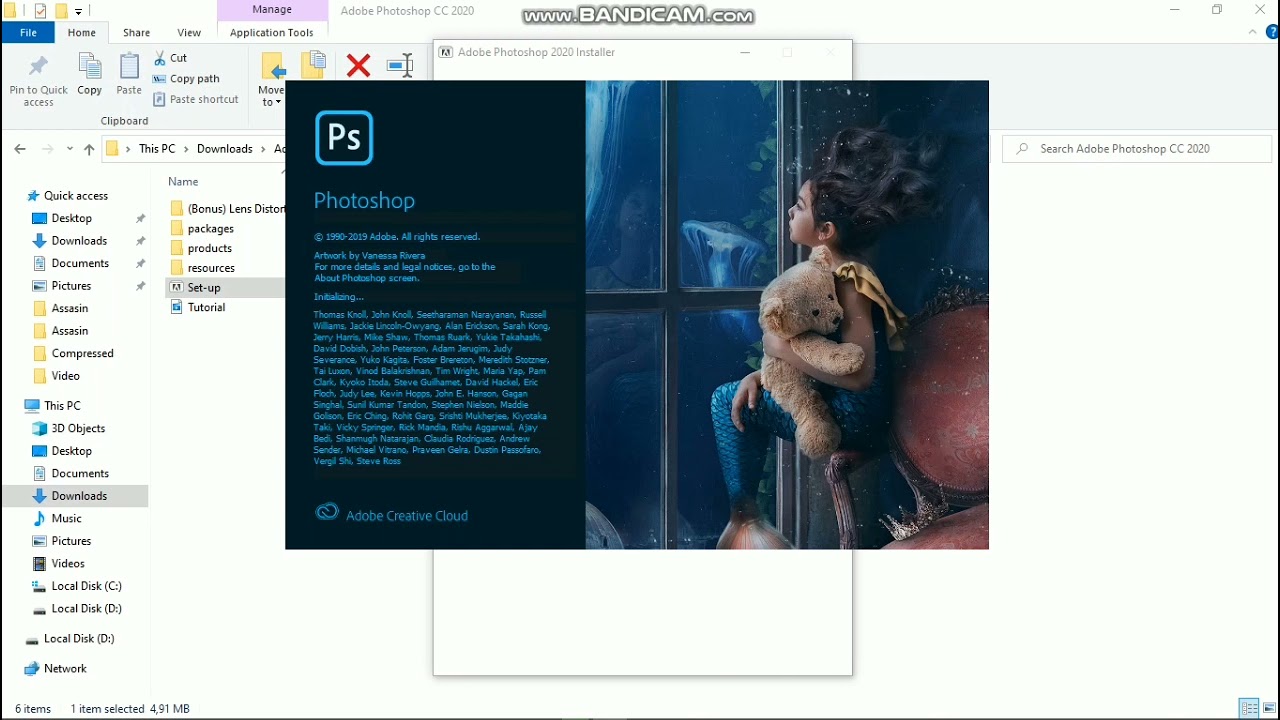The height and width of the screenshot is (720, 1280).
Task: Click the Copy path ribbon button
Action: (x=186, y=78)
